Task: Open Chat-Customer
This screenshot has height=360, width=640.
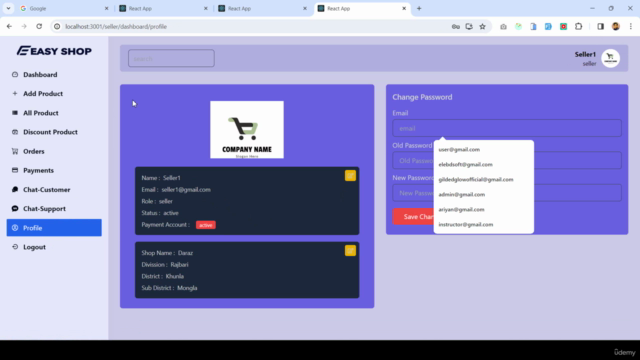Action: coord(46,190)
